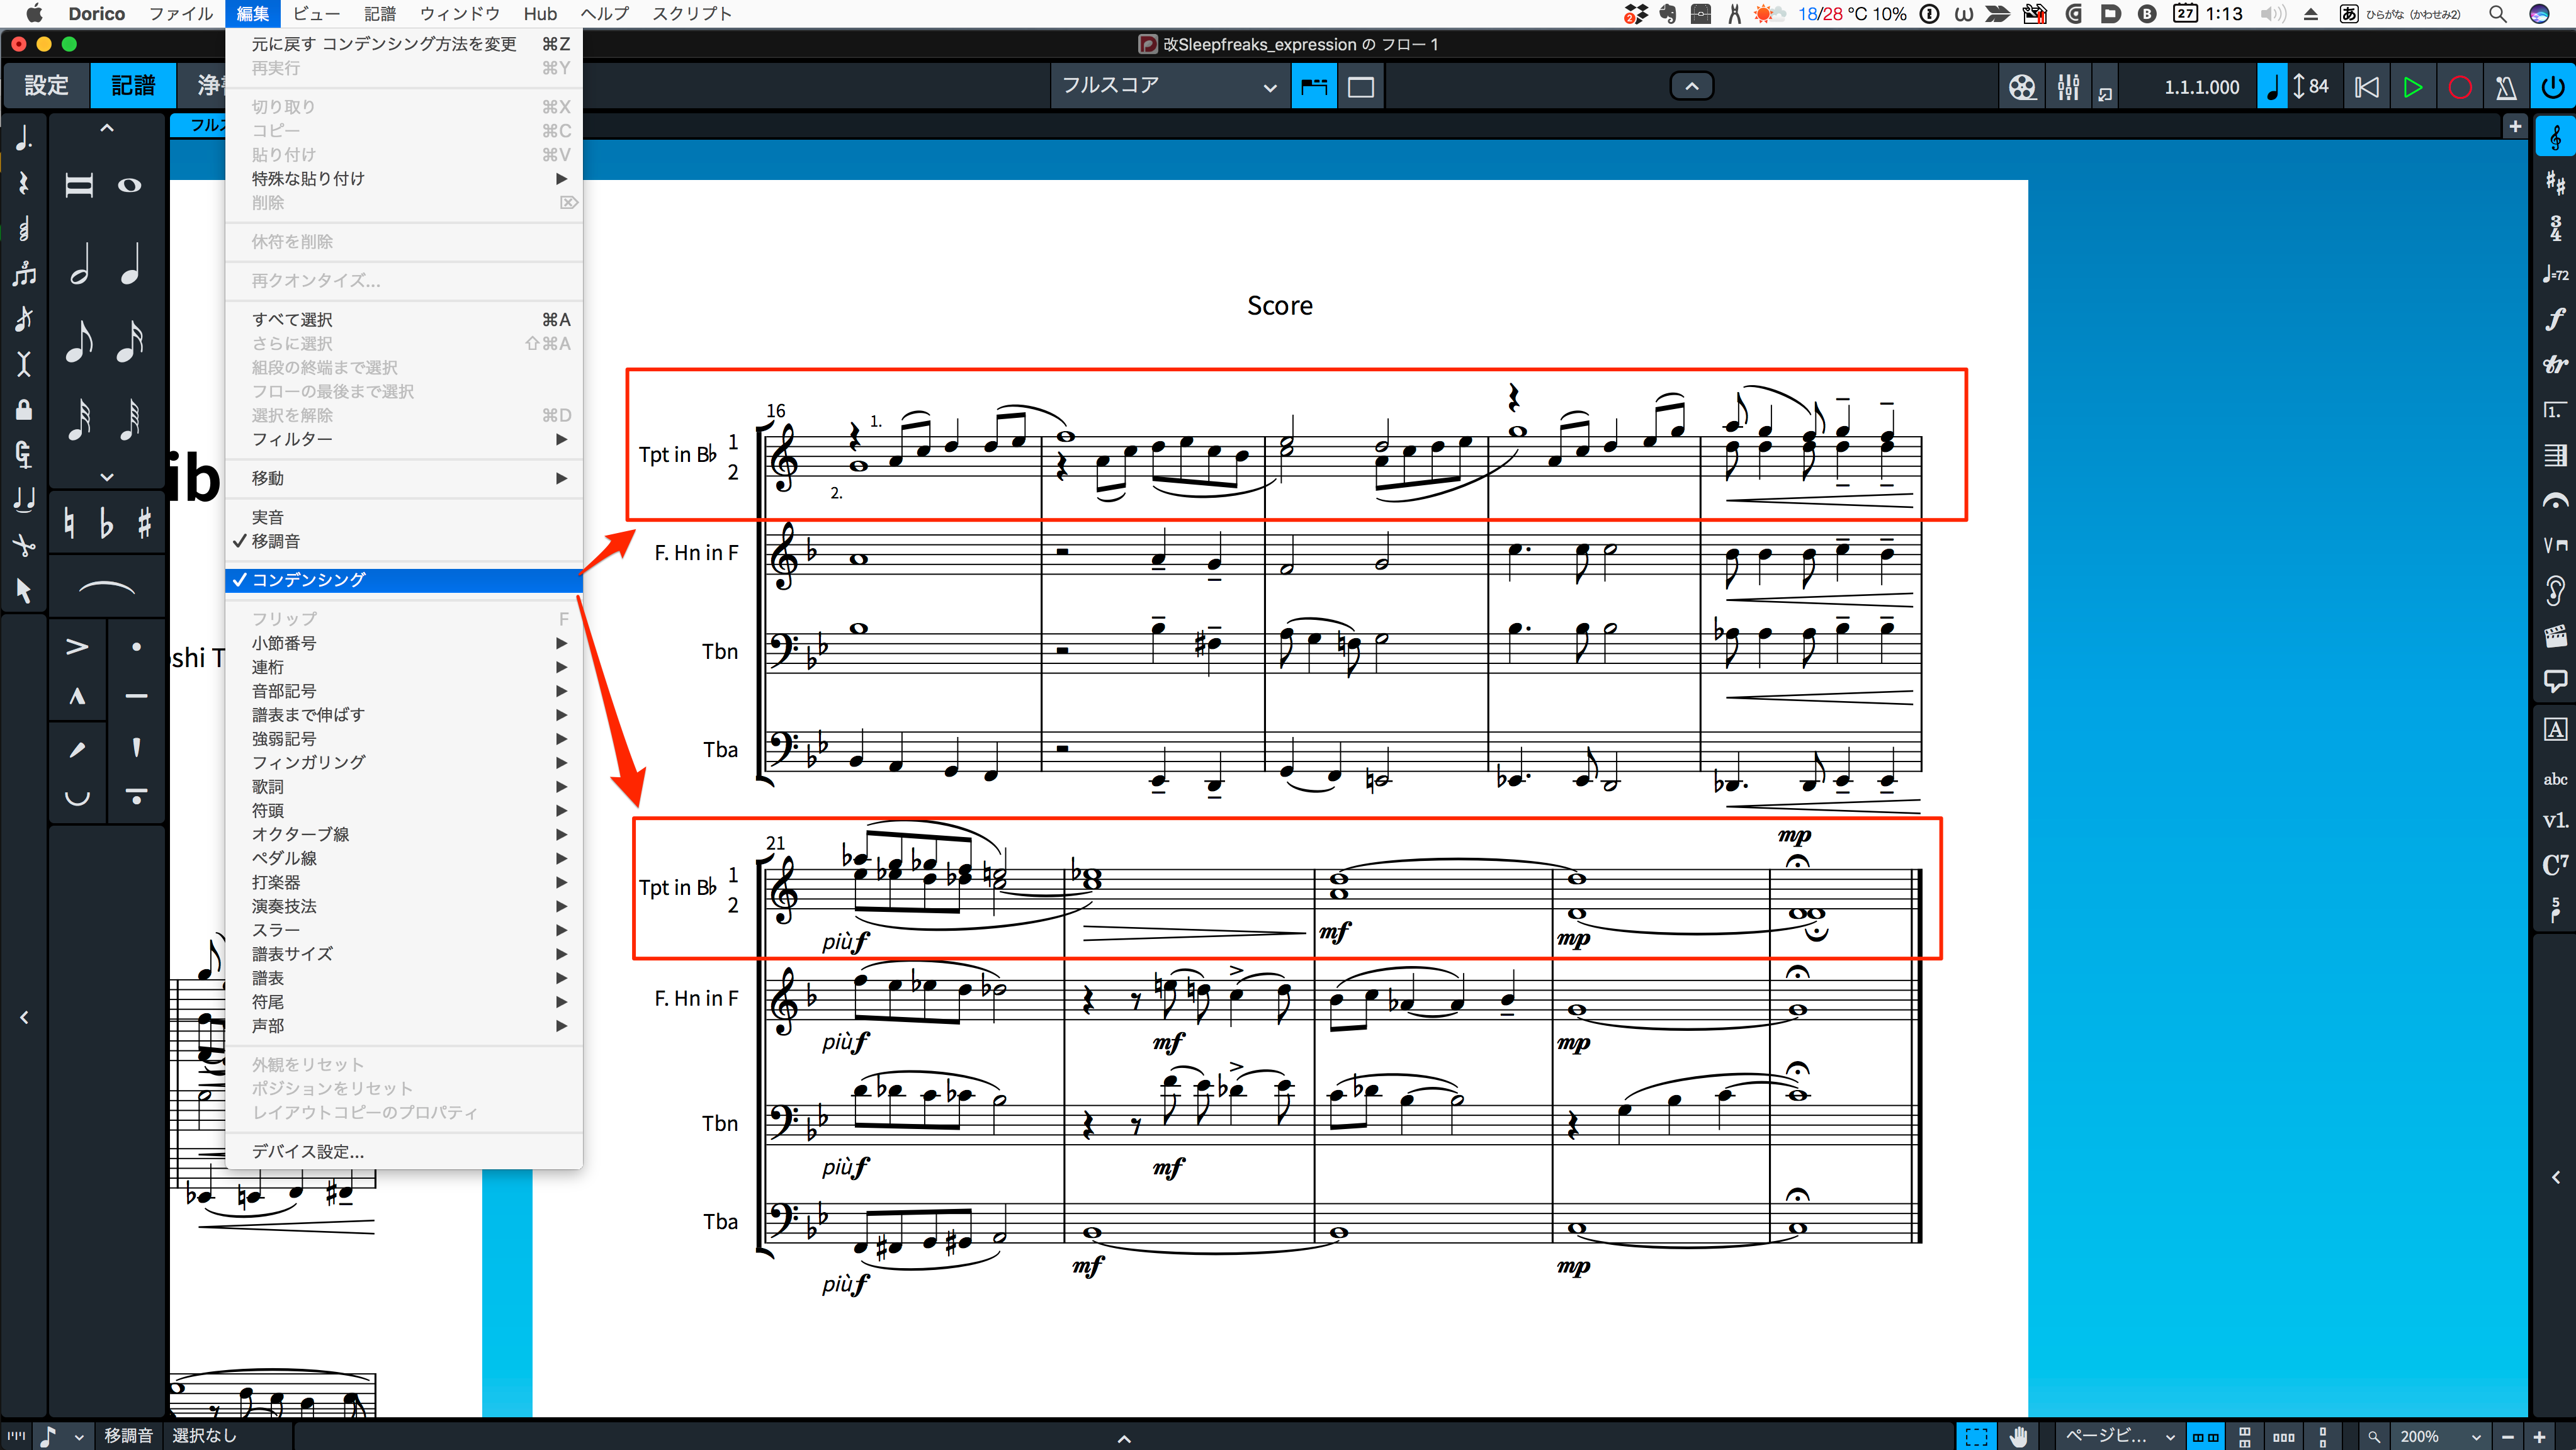Select 移調音 transposed pitch option
Viewport: 2576px width, 1450px height.
(x=404, y=541)
